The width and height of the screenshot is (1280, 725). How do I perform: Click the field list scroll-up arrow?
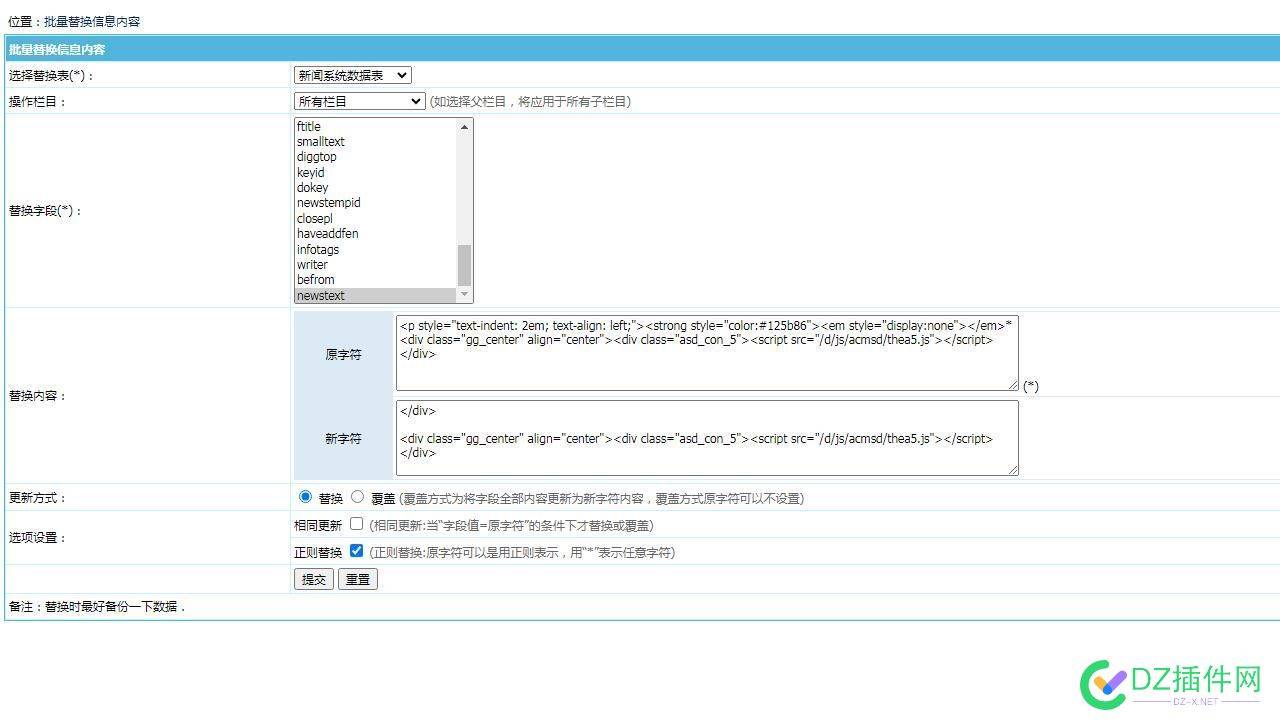pyautogui.click(x=464, y=127)
